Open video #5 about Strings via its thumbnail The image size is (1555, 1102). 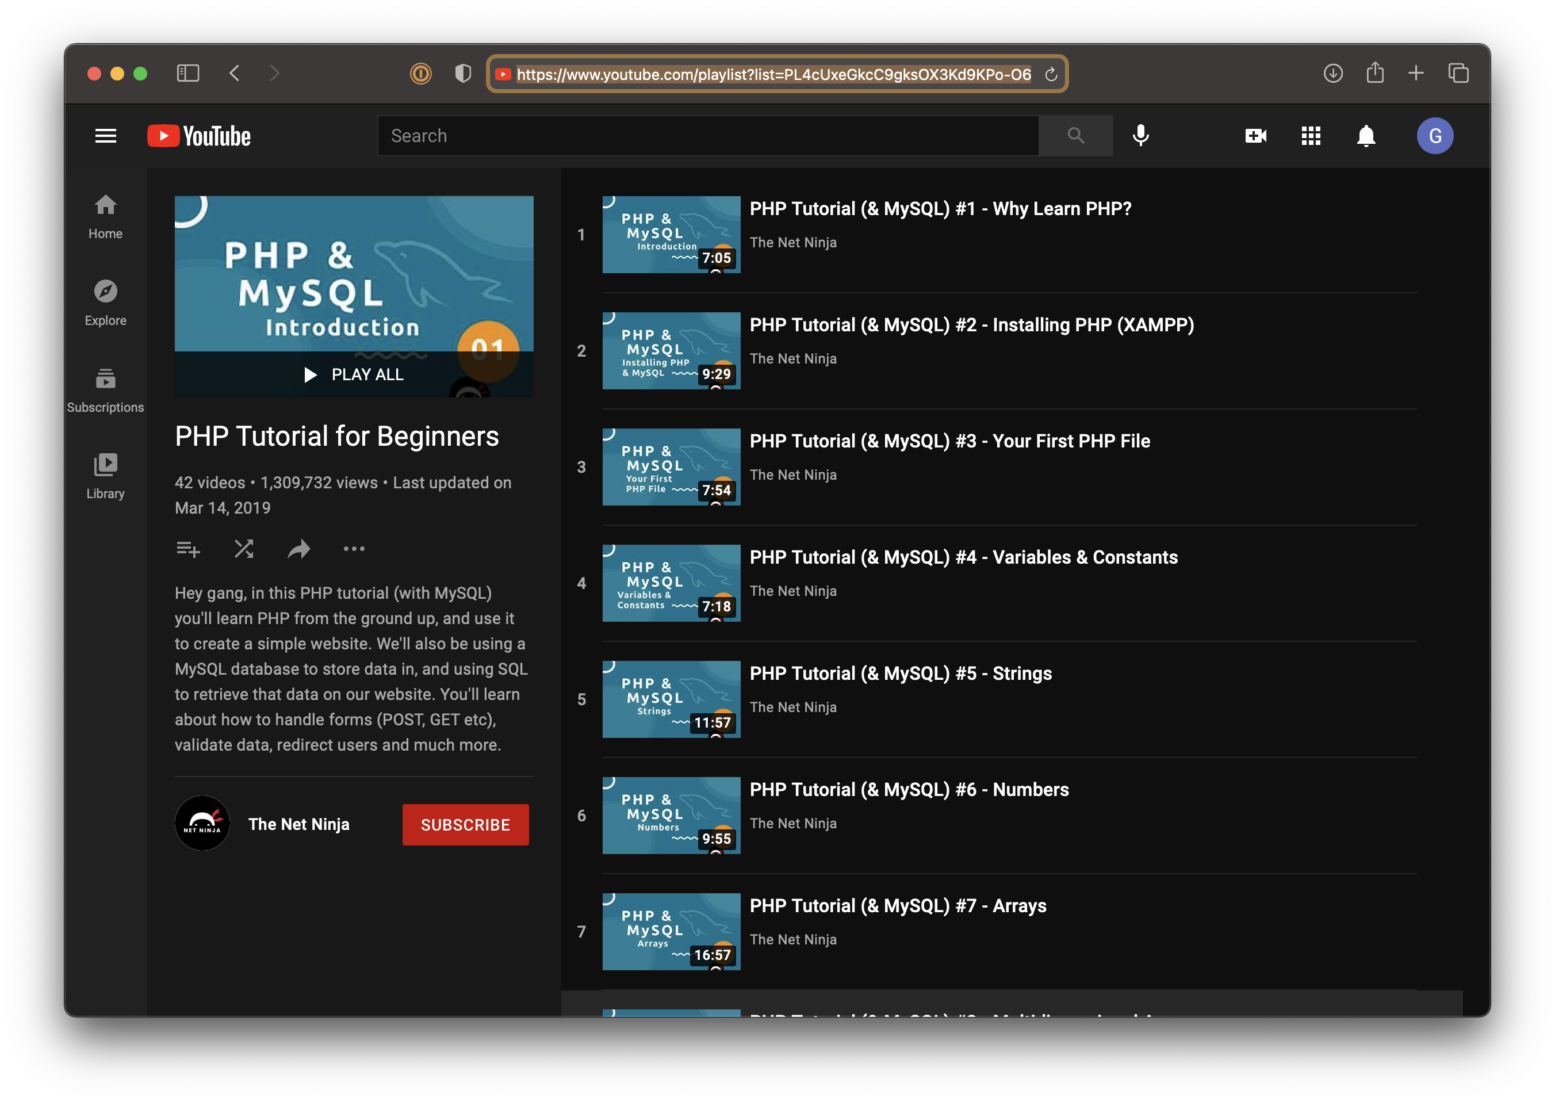coord(671,698)
